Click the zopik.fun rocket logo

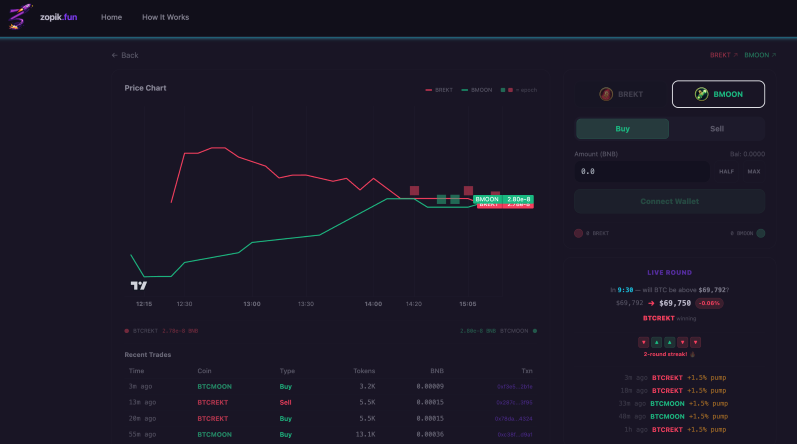pyautogui.click(x=20, y=16)
